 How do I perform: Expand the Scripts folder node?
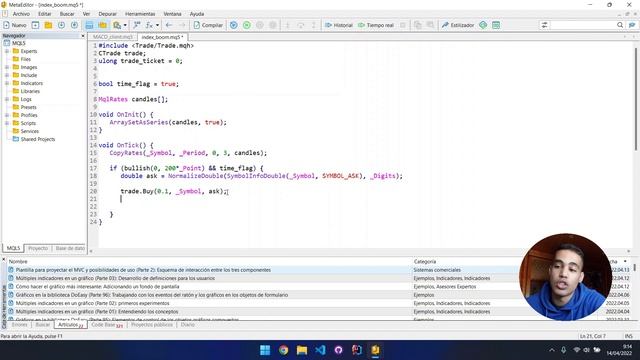(x=7, y=123)
